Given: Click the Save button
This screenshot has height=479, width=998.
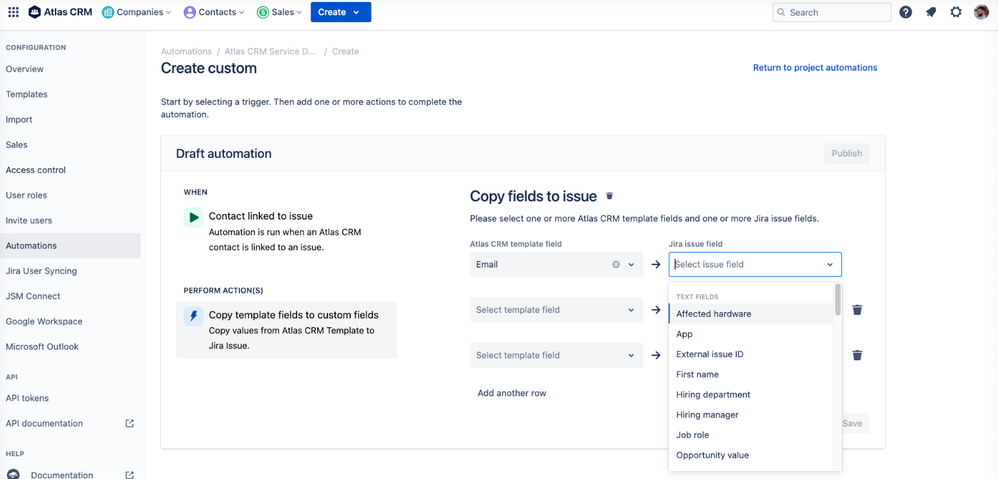Looking at the screenshot, I should (x=853, y=424).
